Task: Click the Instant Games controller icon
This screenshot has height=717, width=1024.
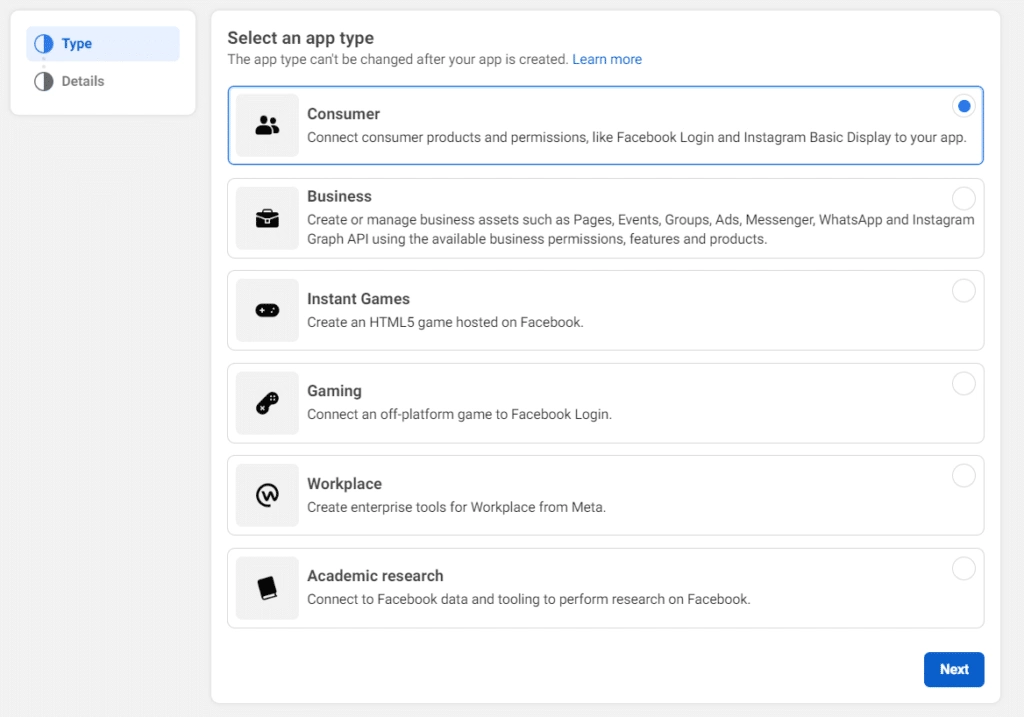Action: [267, 311]
